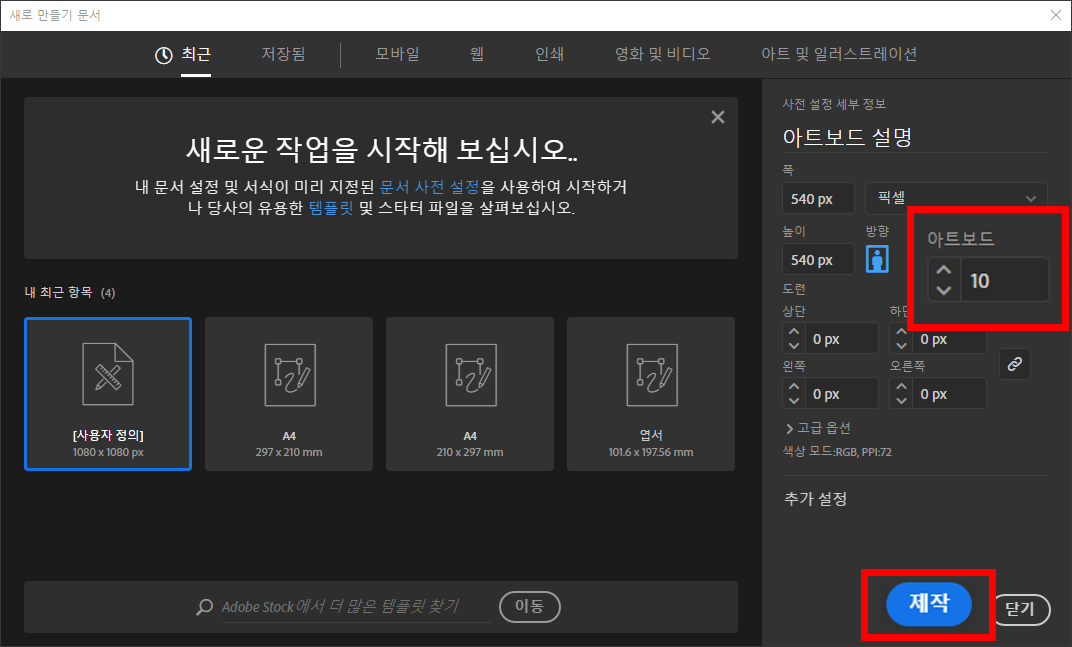Click the magnifier icon in Adobe Stock search
Image resolution: width=1072 pixels, height=647 pixels.
(x=205, y=607)
